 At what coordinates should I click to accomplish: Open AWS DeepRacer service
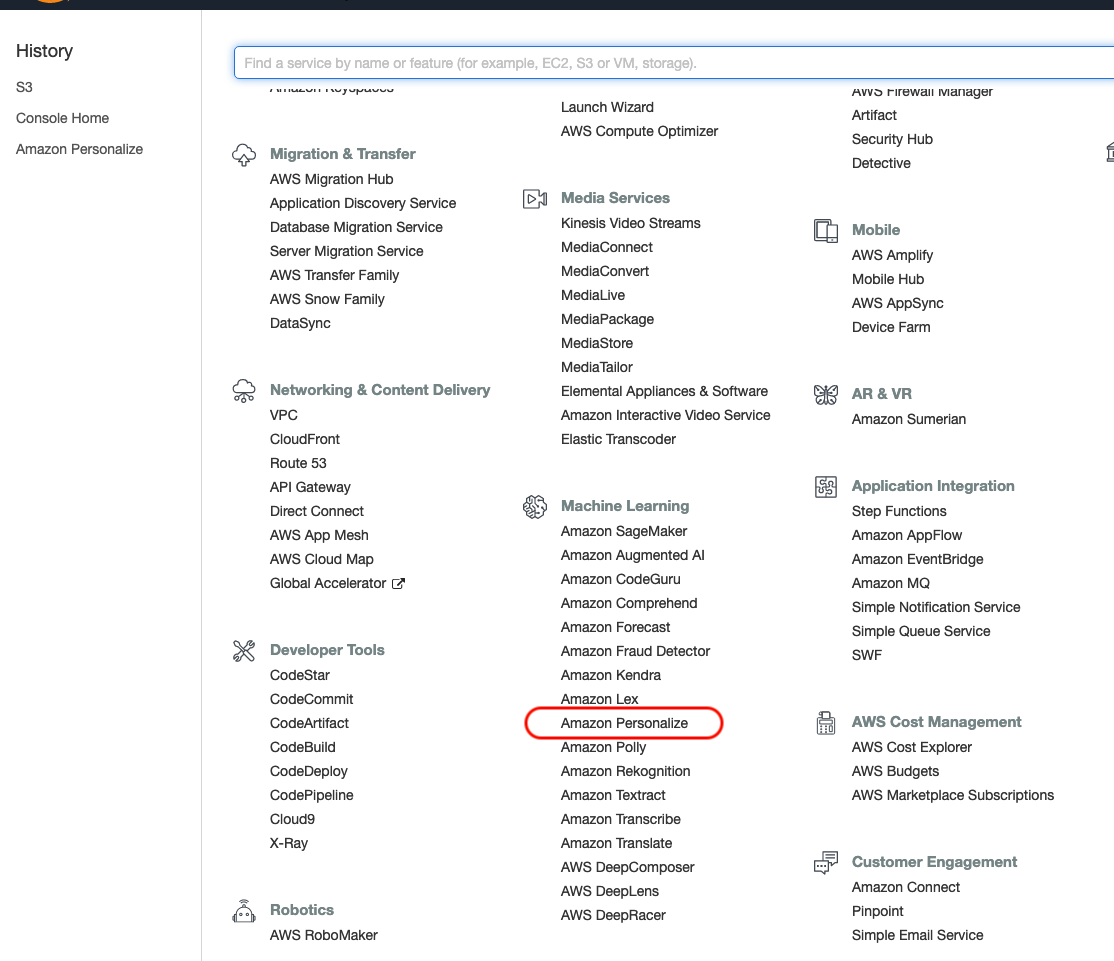[x=613, y=916]
